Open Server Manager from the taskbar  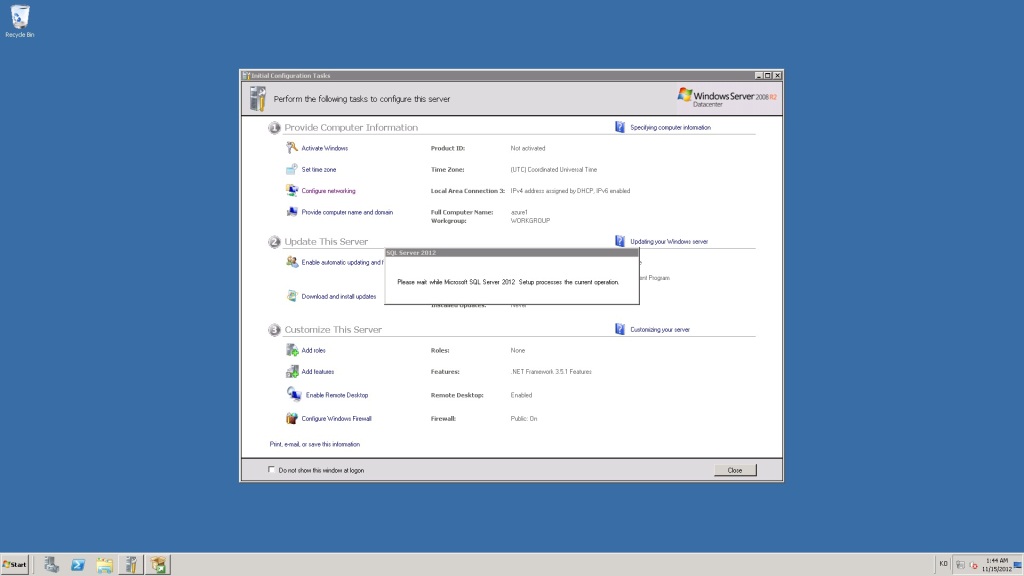(x=52, y=564)
